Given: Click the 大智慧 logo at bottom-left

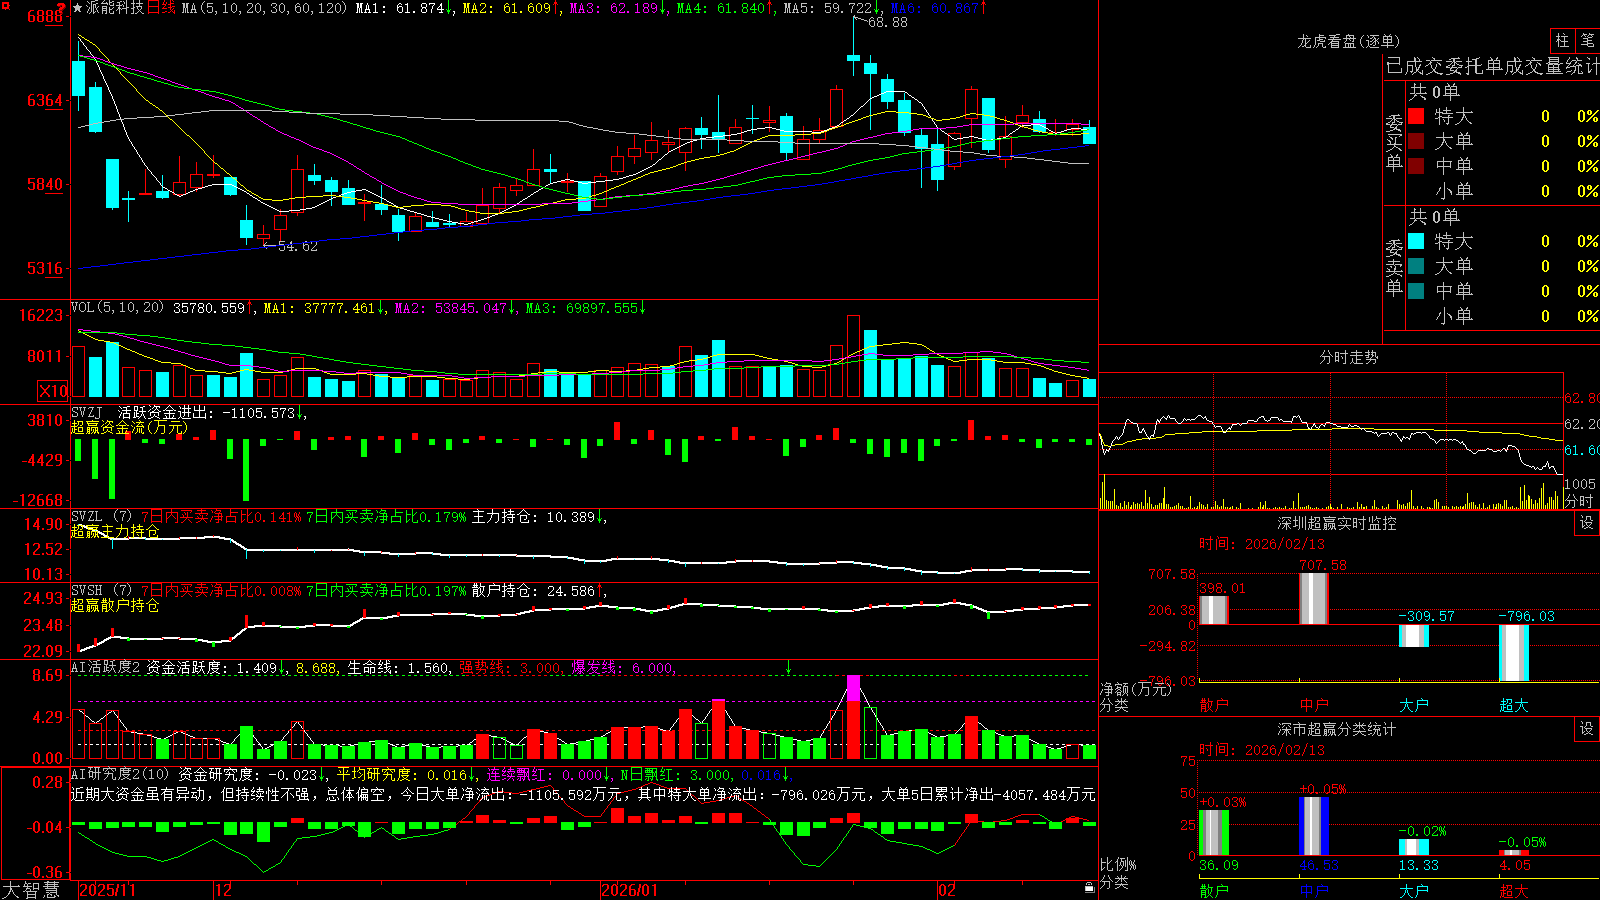Looking at the screenshot, I should (x=32, y=889).
